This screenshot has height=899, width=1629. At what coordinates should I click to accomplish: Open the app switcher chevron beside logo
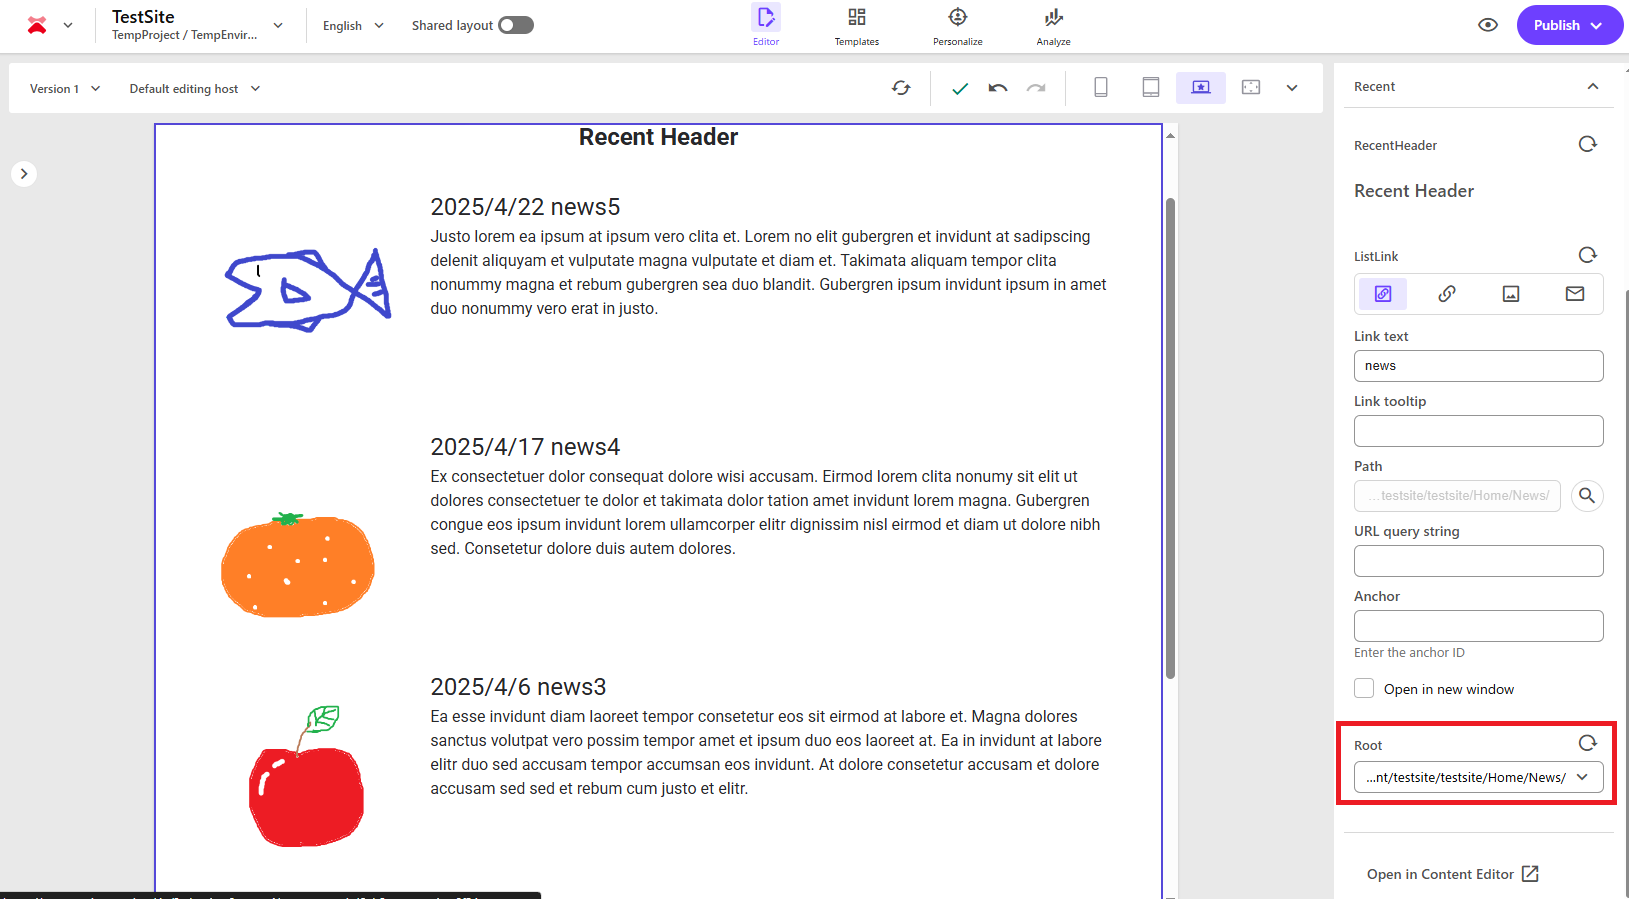pyautogui.click(x=68, y=26)
